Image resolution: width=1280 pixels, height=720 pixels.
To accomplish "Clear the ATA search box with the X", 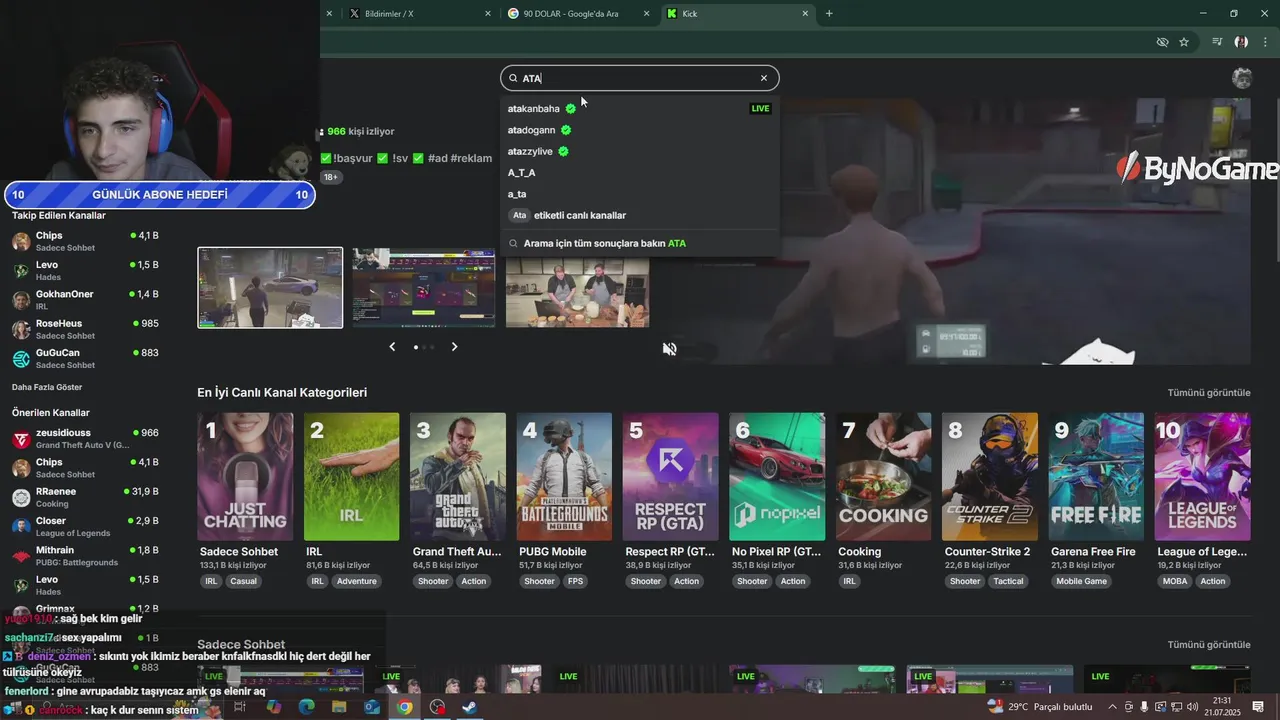I will click(764, 78).
